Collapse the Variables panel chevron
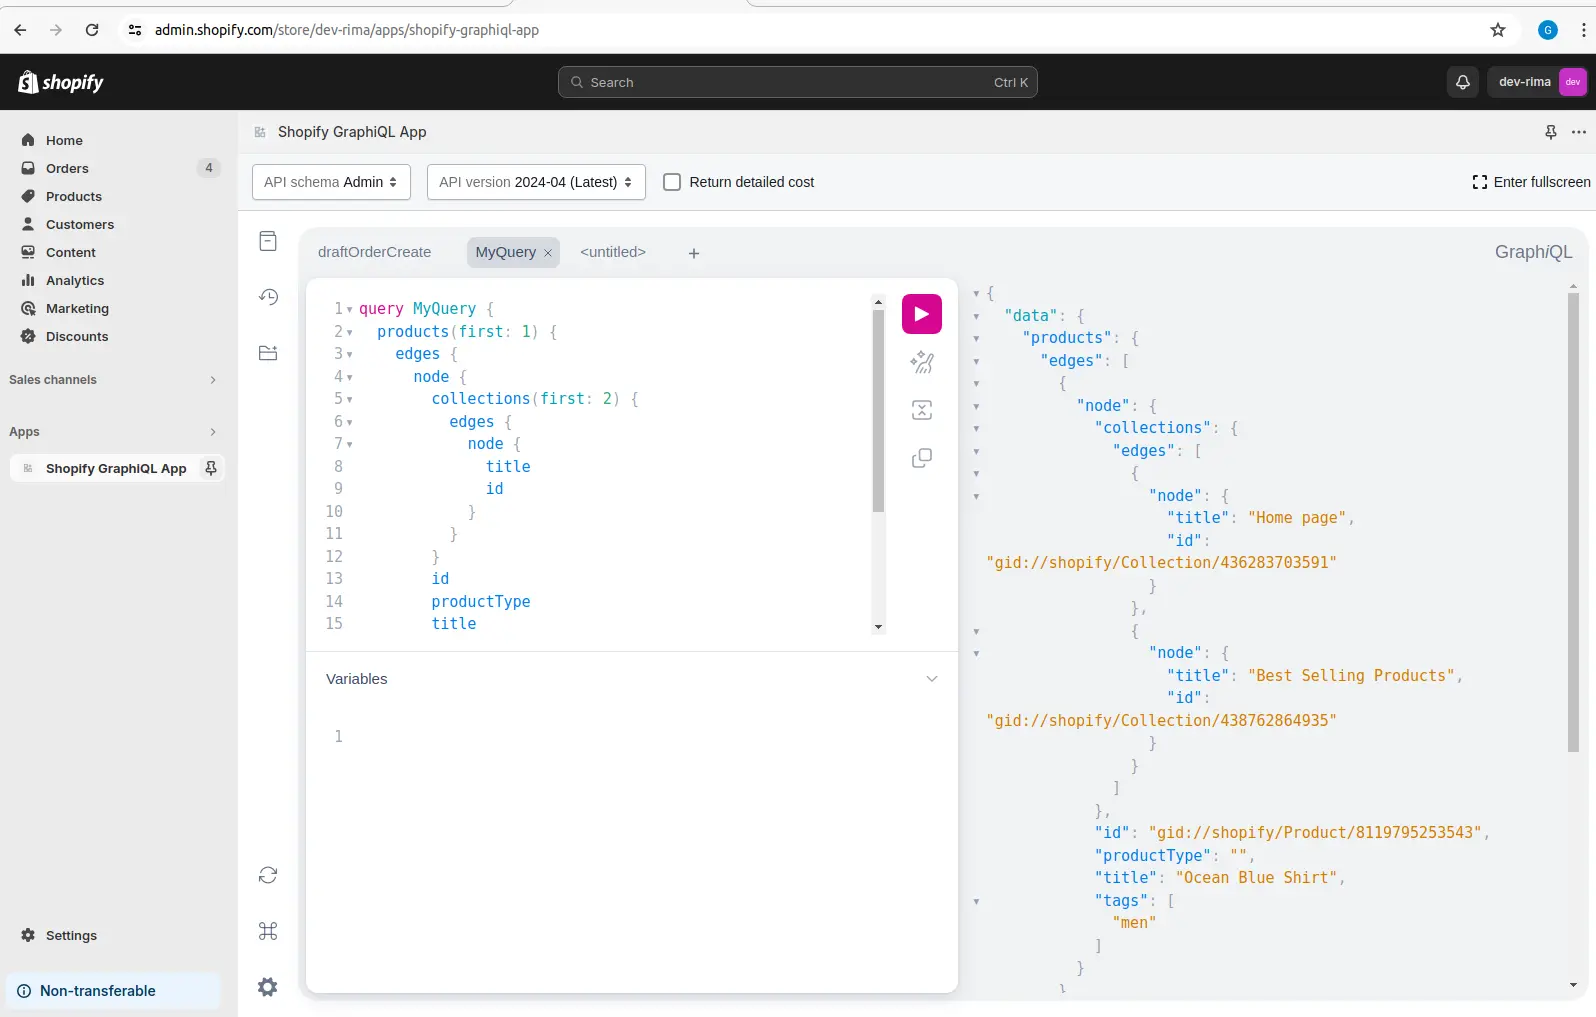Screen dimensions: 1596x1017 tap(931, 679)
